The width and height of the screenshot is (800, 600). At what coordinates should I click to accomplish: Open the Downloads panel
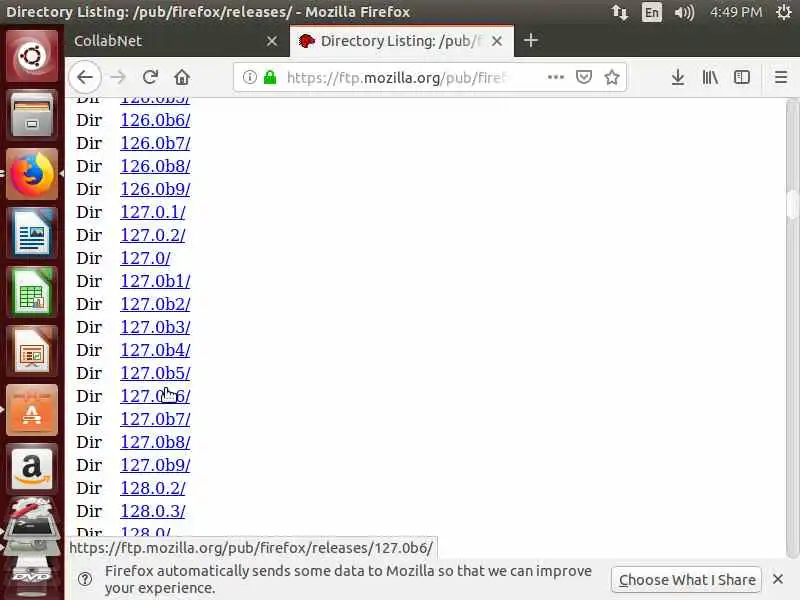pos(678,78)
